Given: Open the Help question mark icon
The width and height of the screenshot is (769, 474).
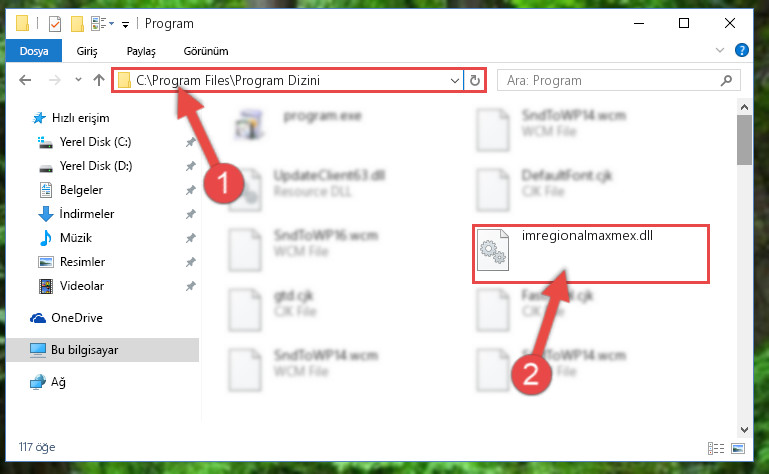Looking at the screenshot, I should point(742,50).
